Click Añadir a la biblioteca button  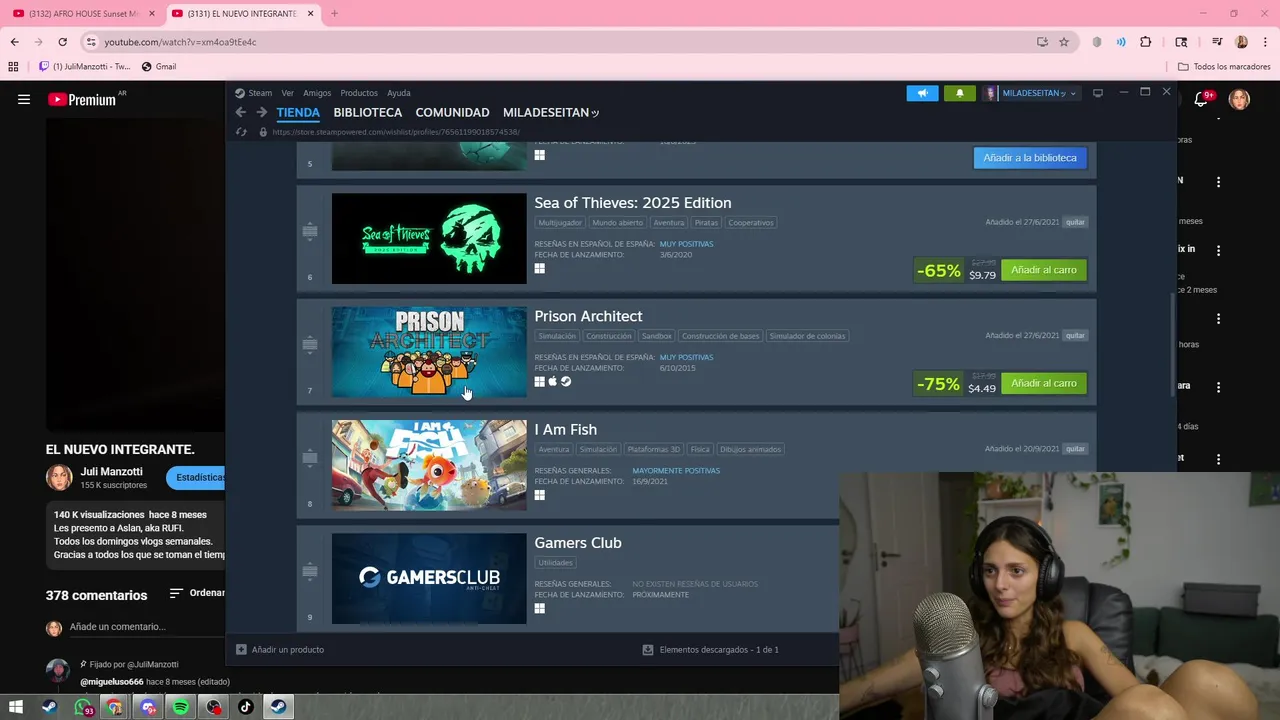(1030, 158)
